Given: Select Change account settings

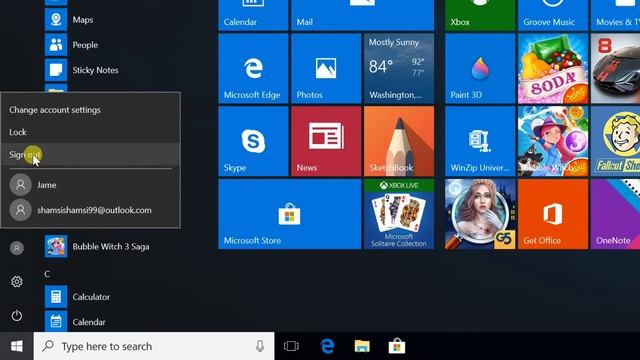Looking at the screenshot, I should [x=90, y=110].
